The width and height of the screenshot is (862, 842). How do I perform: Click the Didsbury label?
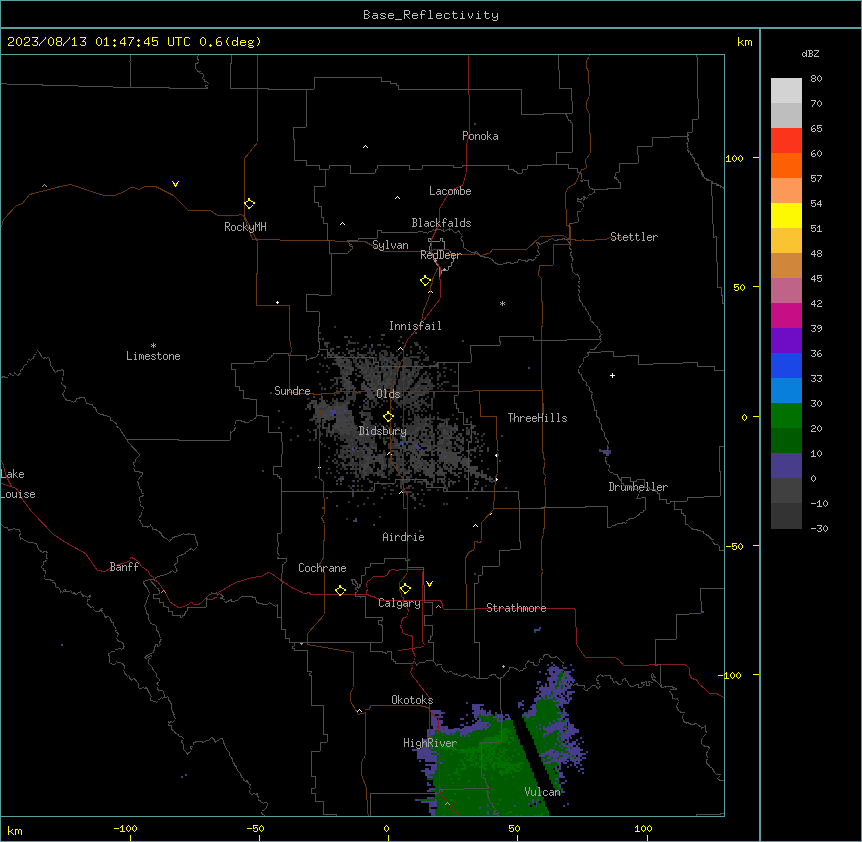point(383,431)
